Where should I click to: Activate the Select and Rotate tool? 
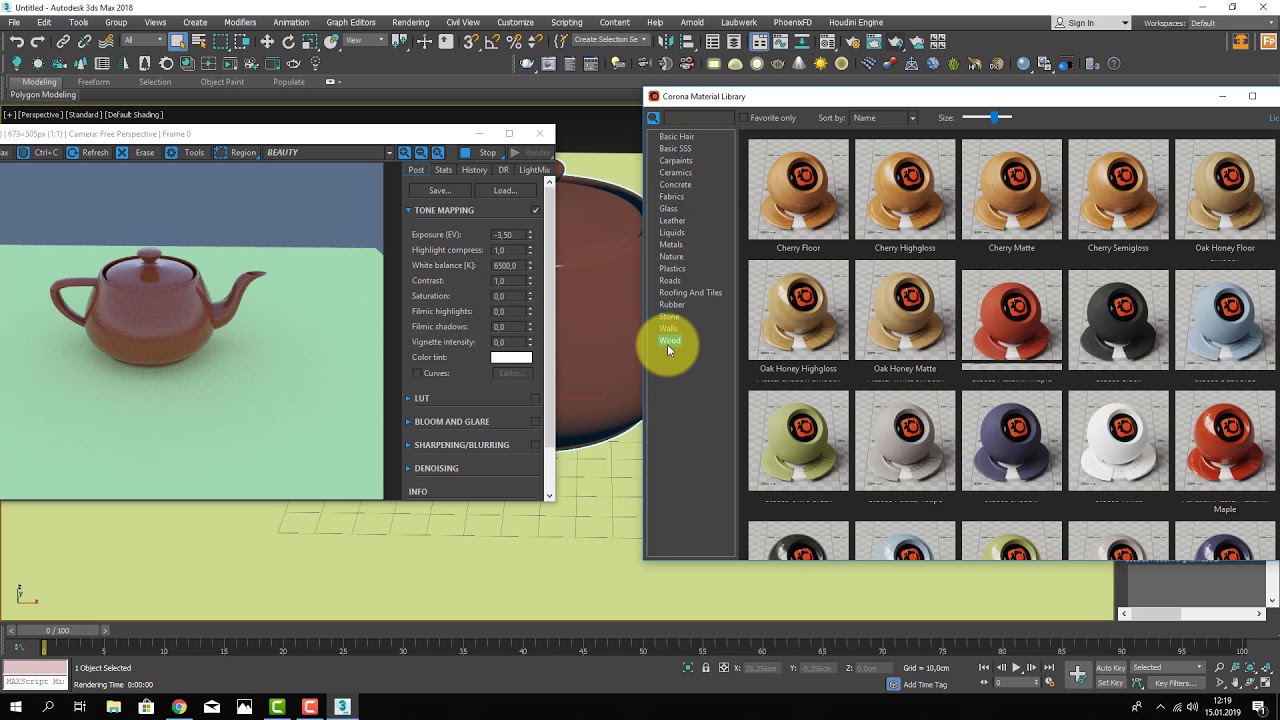pyautogui.click(x=289, y=41)
